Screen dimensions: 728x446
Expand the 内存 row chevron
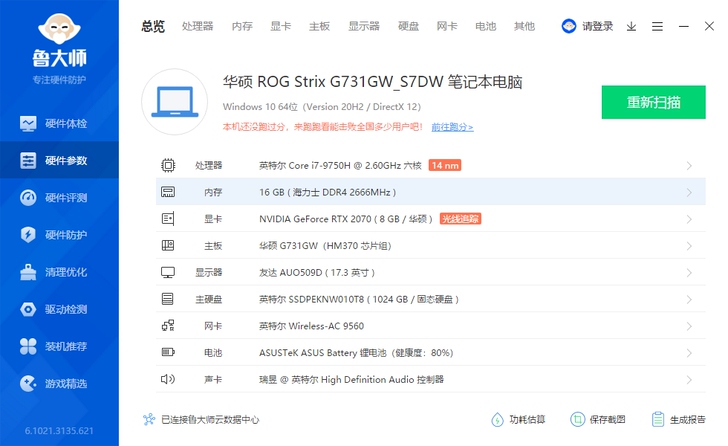point(689,192)
